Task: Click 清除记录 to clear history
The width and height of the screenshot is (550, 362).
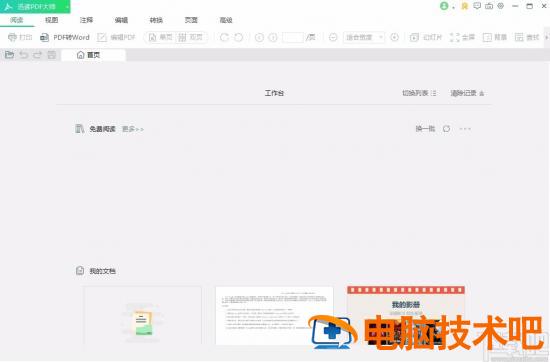Action: [x=468, y=93]
